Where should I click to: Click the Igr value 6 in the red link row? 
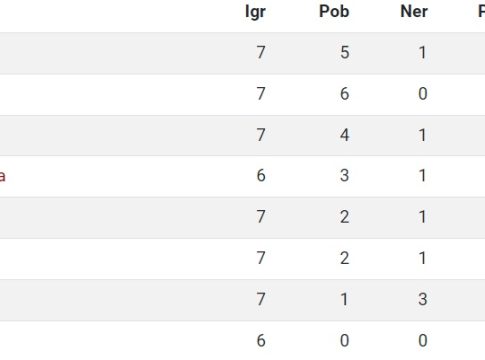pos(261,176)
